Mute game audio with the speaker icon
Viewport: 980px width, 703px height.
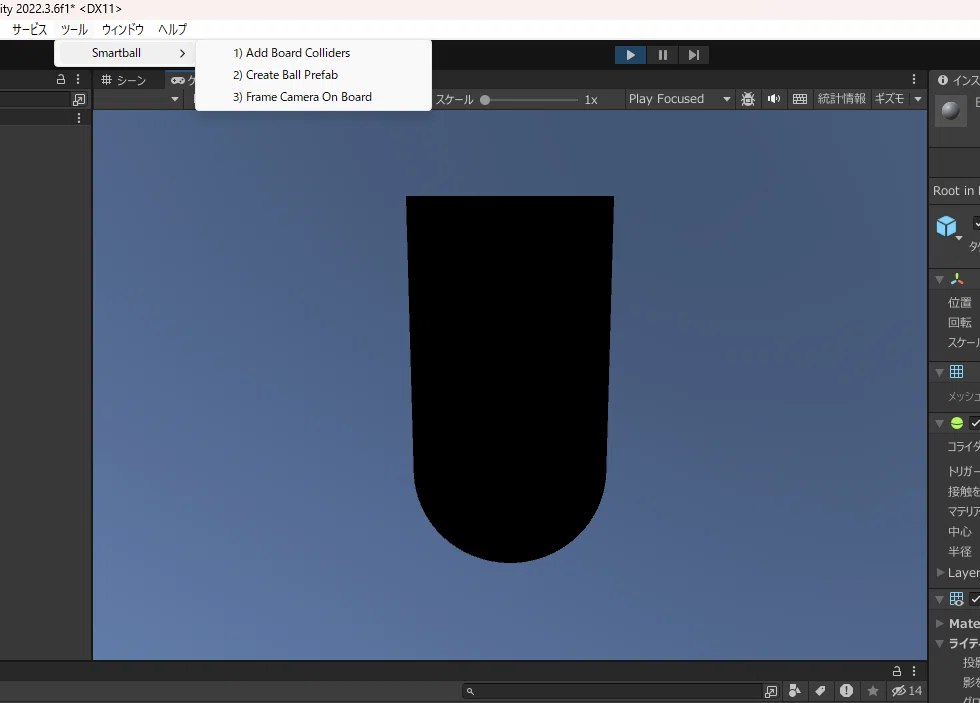click(x=774, y=99)
